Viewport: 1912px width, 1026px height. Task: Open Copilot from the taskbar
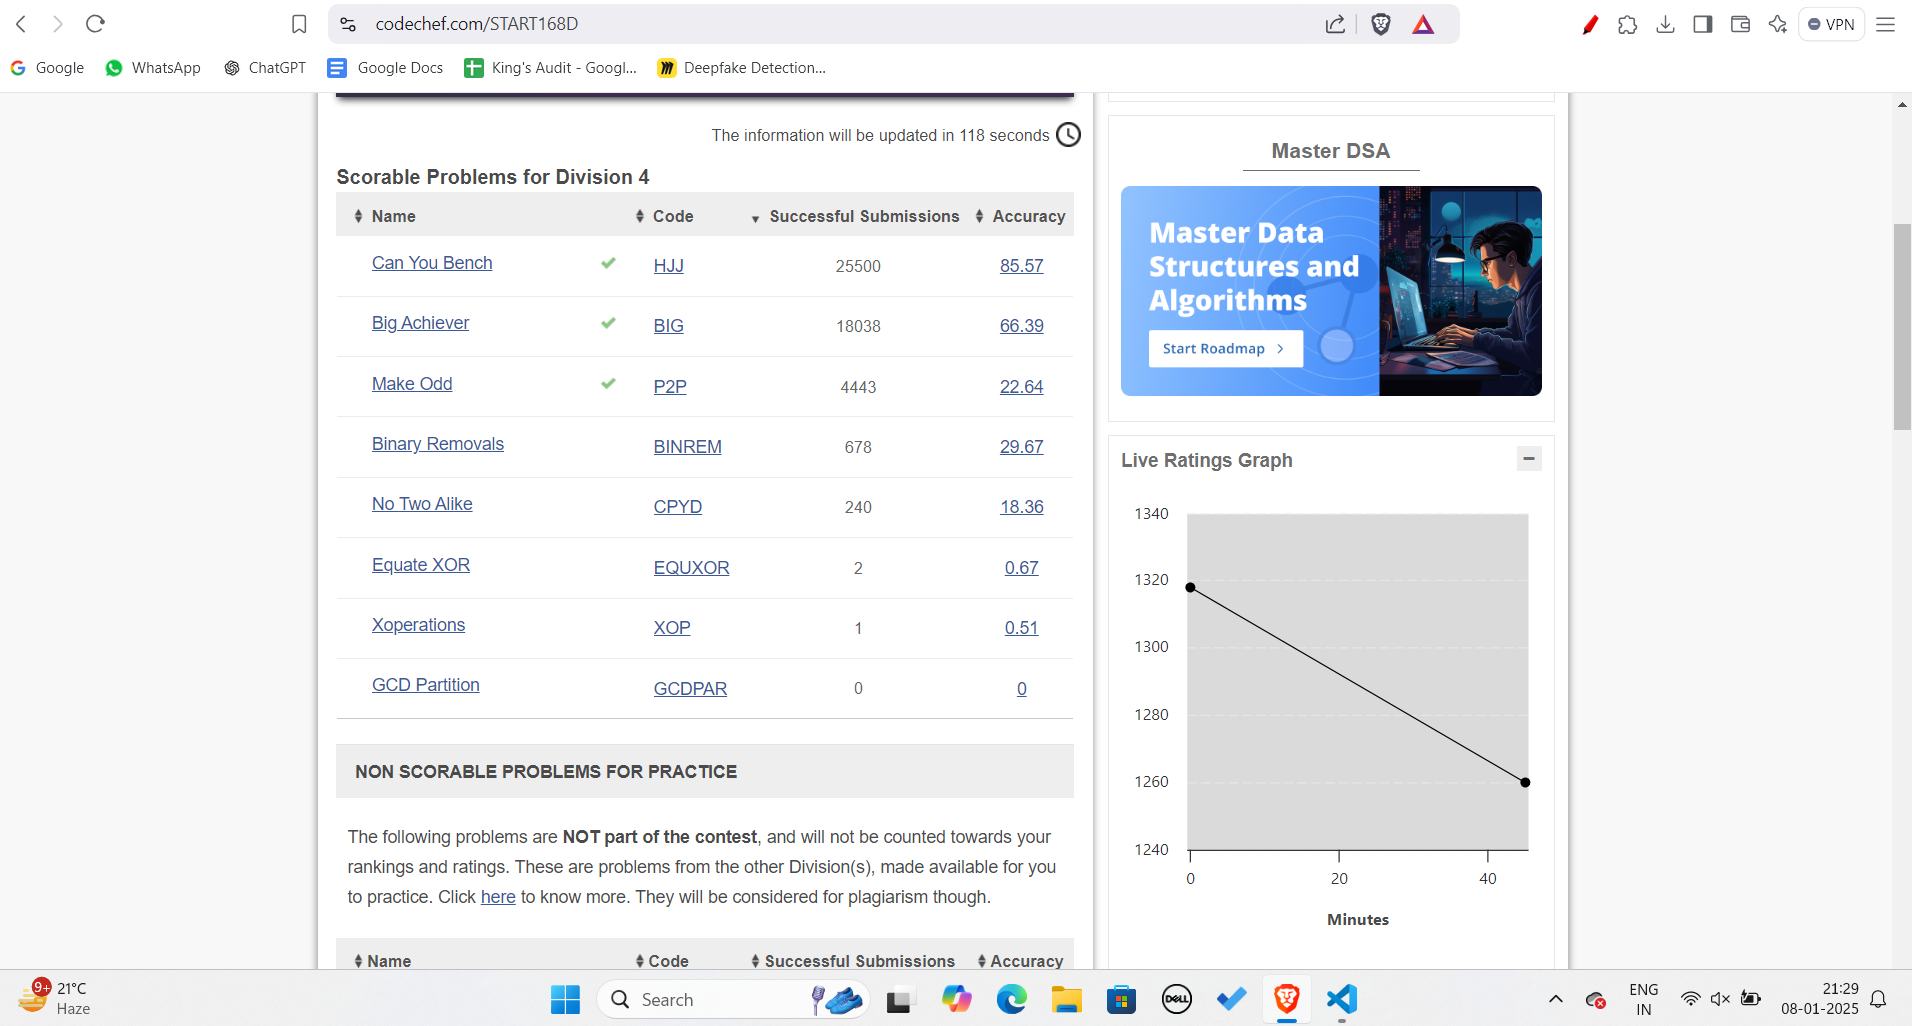coord(956,999)
